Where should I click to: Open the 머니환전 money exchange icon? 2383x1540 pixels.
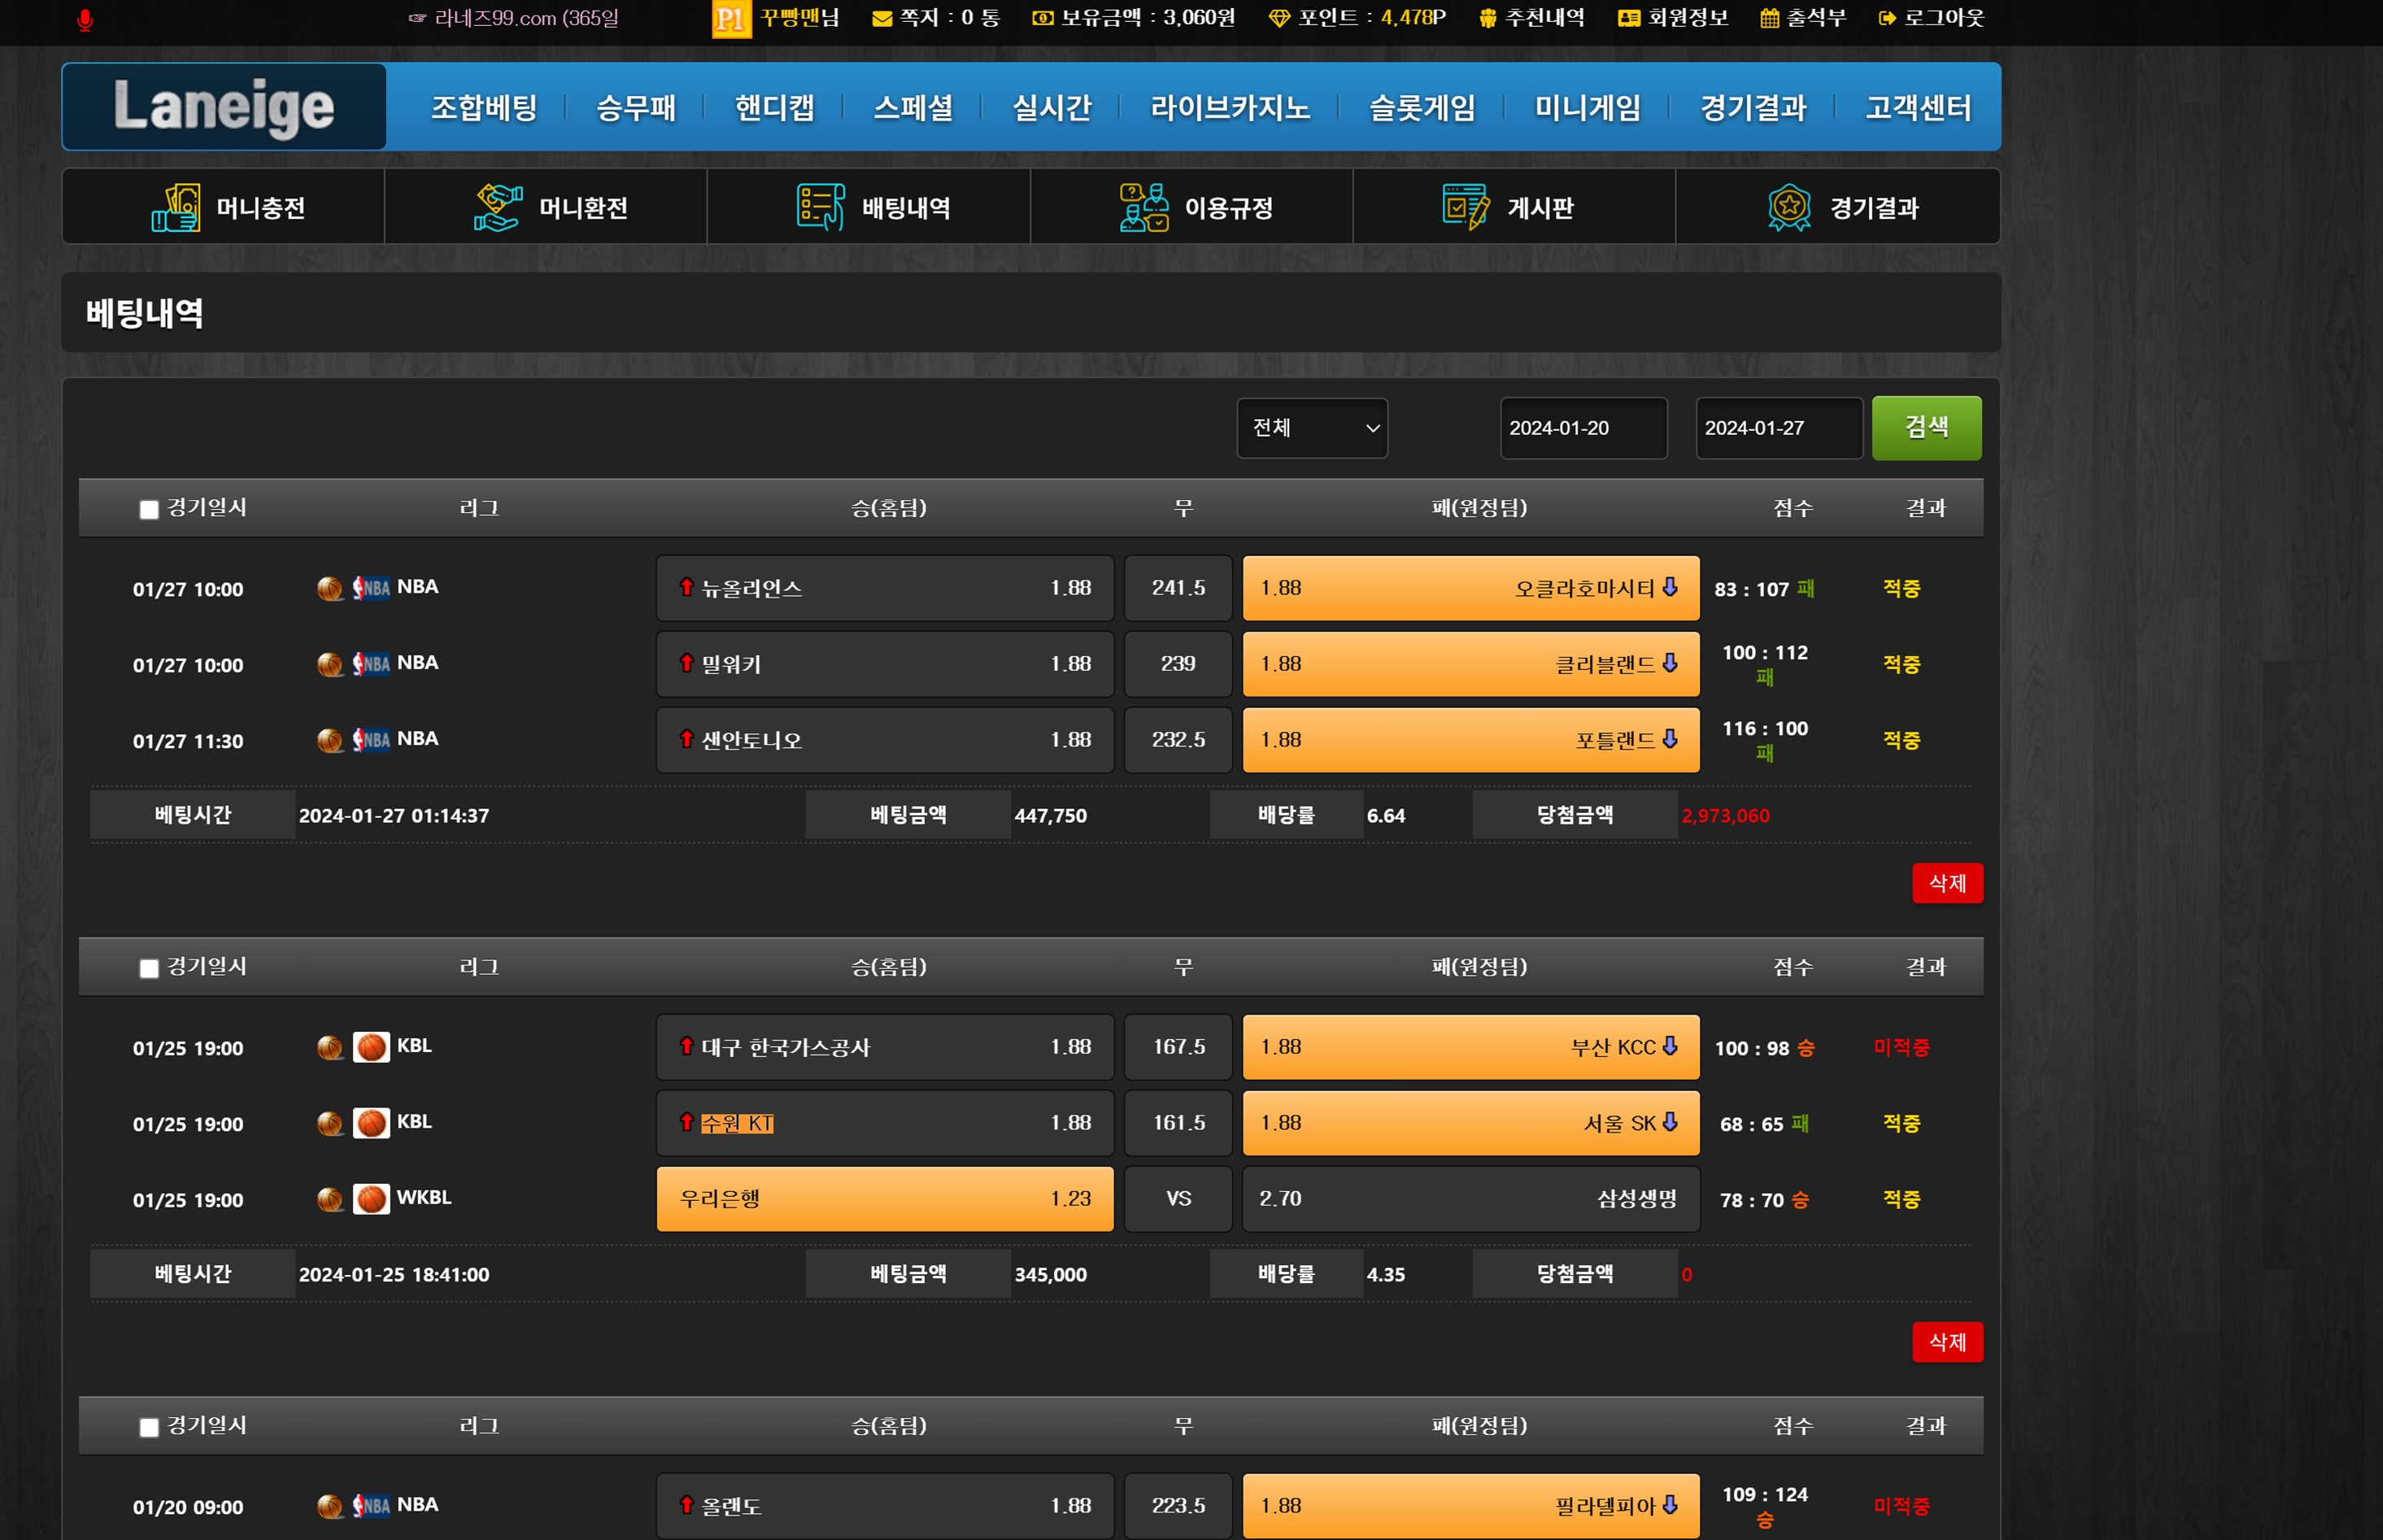[x=498, y=208]
